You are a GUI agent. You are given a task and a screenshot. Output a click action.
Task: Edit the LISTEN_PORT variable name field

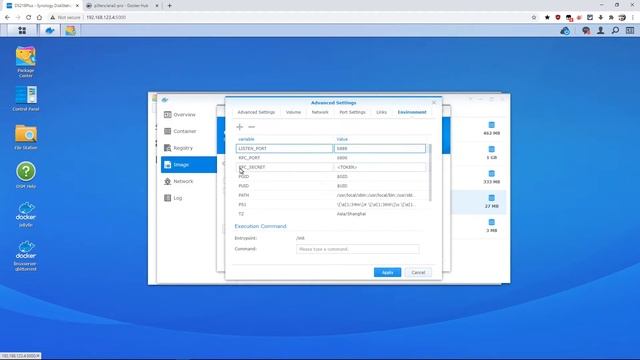pos(284,149)
